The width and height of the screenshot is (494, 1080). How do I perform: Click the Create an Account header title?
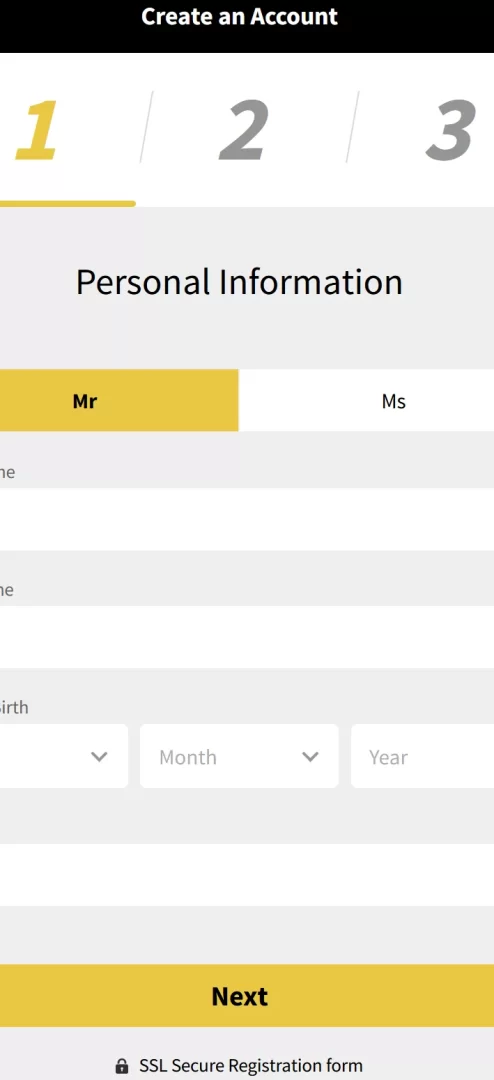tap(240, 17)
